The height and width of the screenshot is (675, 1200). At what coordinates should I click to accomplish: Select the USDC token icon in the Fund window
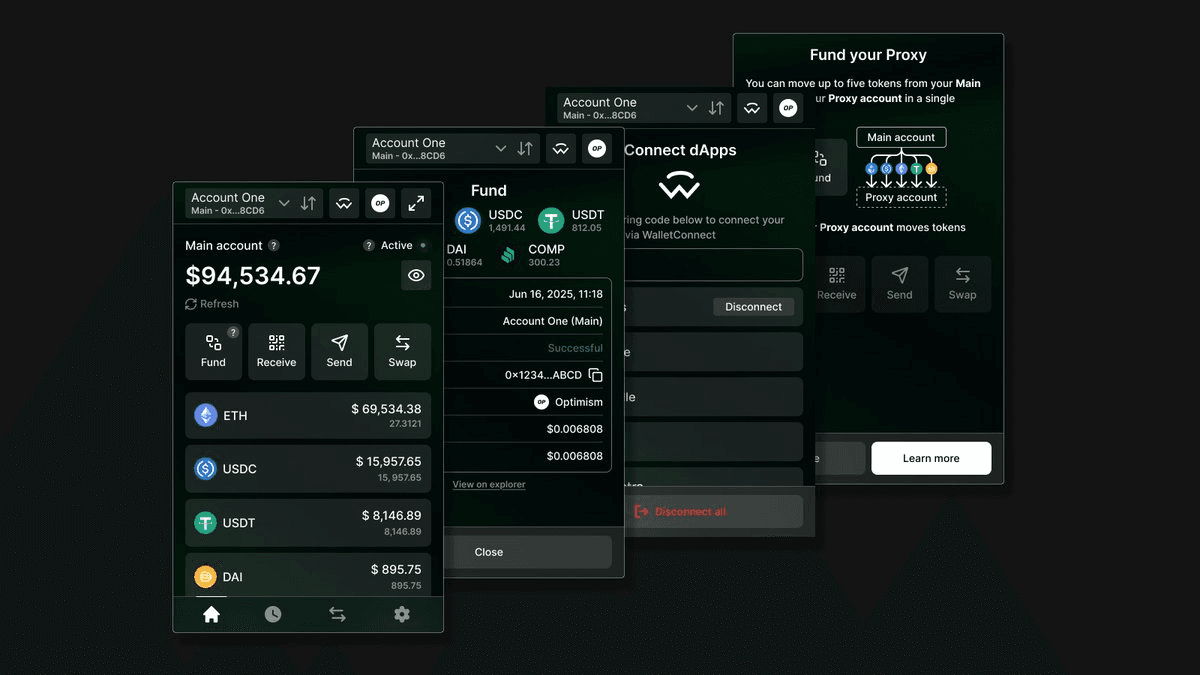(x=468, y=220)
